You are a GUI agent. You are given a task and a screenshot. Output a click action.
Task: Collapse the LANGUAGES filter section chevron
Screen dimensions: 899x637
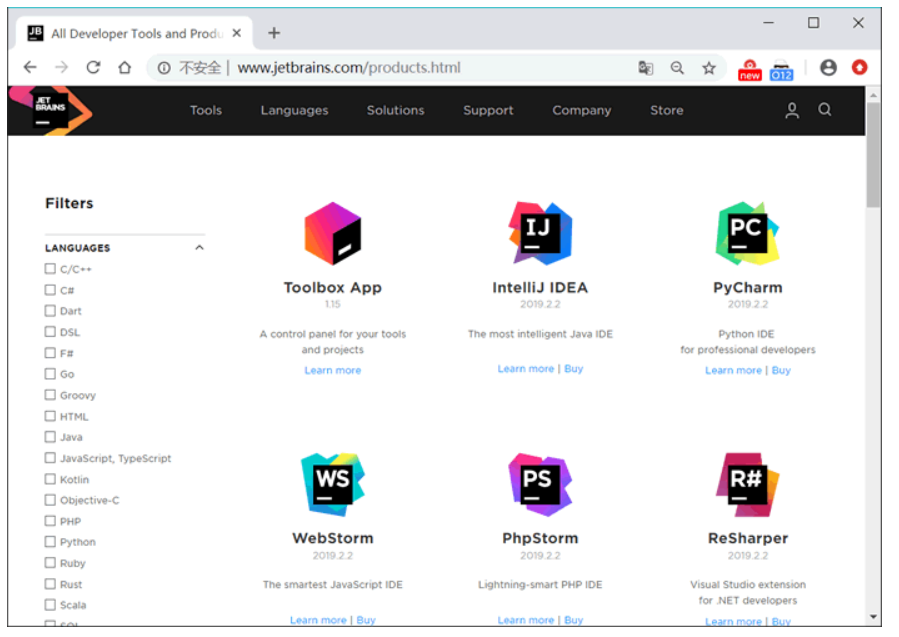[199, 248]
